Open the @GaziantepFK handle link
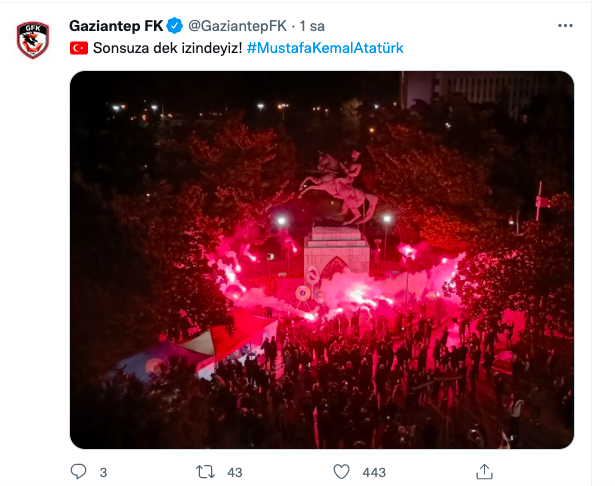 tap(238, 26)
